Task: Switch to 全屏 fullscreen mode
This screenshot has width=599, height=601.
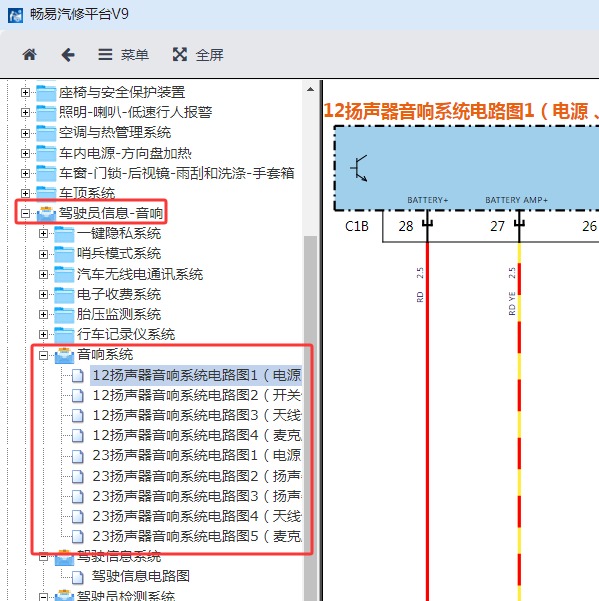Action: [x=198, y=55]
